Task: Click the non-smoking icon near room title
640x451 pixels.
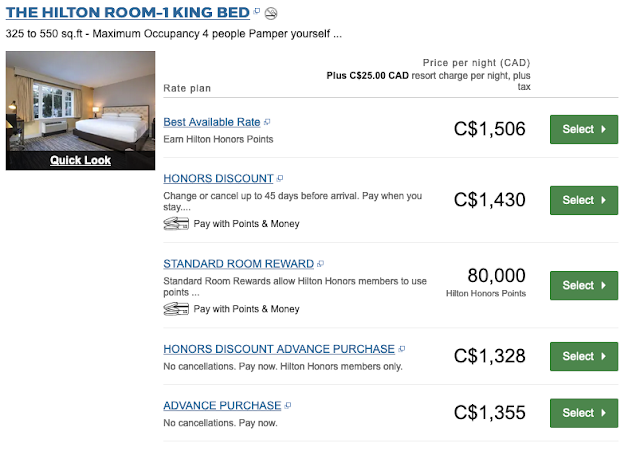Action: coord(270,13)
